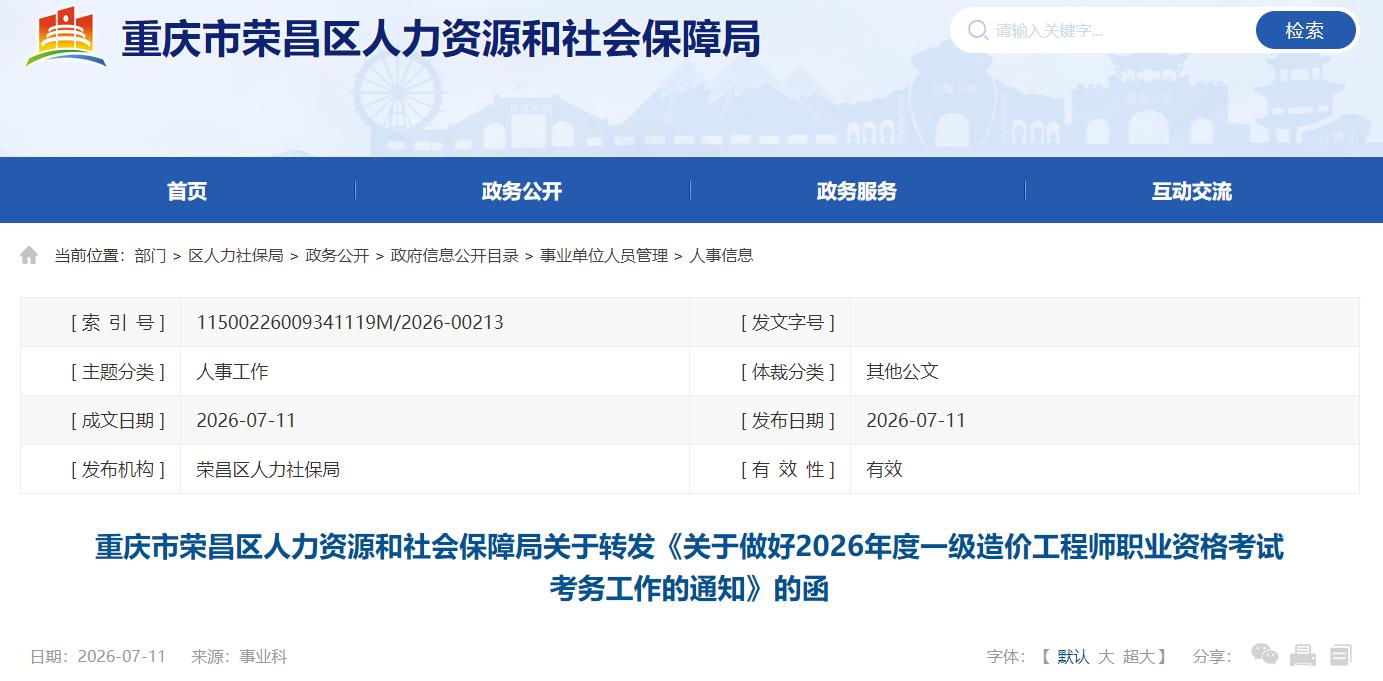1383x681 pixels.
Task: Click the 当前位置 label
Action: (x=90, y=256)
